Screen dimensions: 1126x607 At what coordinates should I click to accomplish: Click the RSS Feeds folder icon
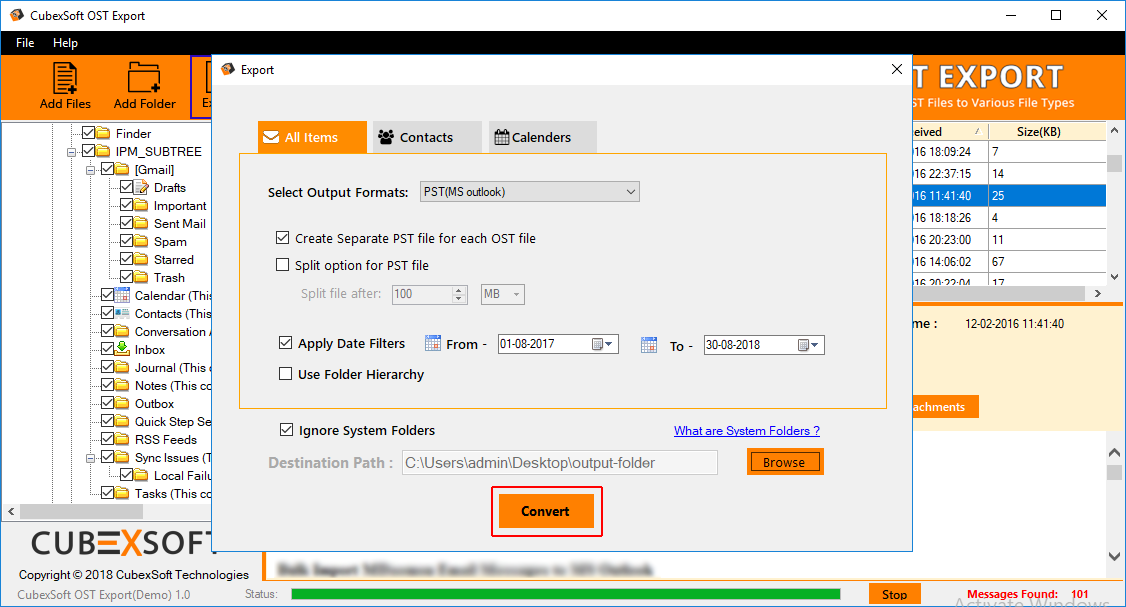click(x=122, y=439)
